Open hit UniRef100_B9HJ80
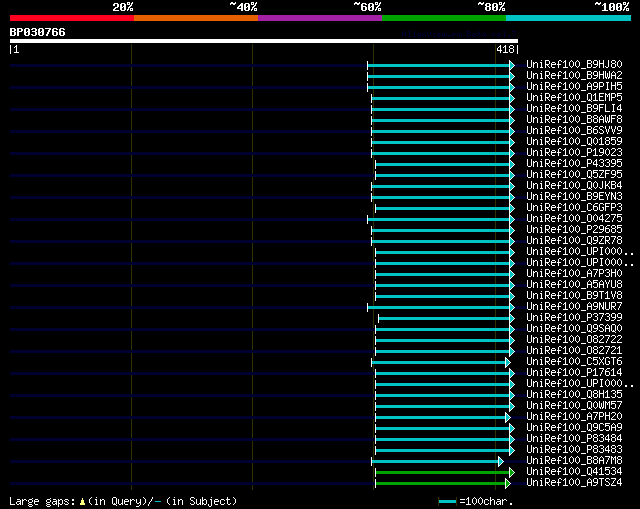 point(574,64)
